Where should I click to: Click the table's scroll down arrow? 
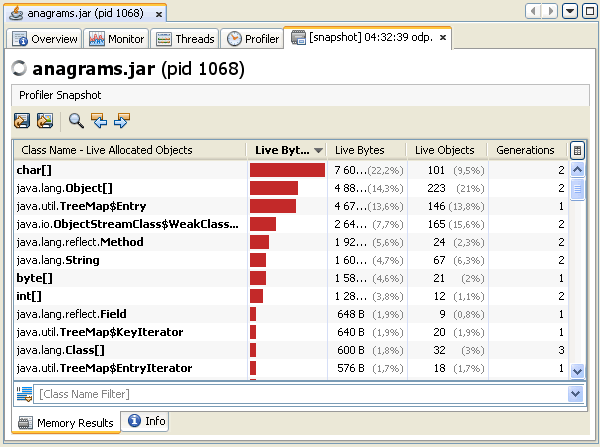[x=577, y=371]
